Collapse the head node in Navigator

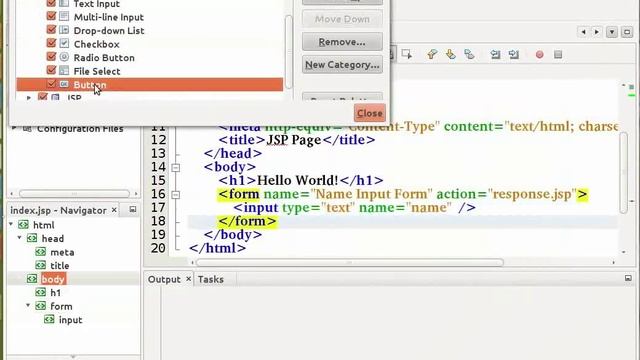click(20, 238)
